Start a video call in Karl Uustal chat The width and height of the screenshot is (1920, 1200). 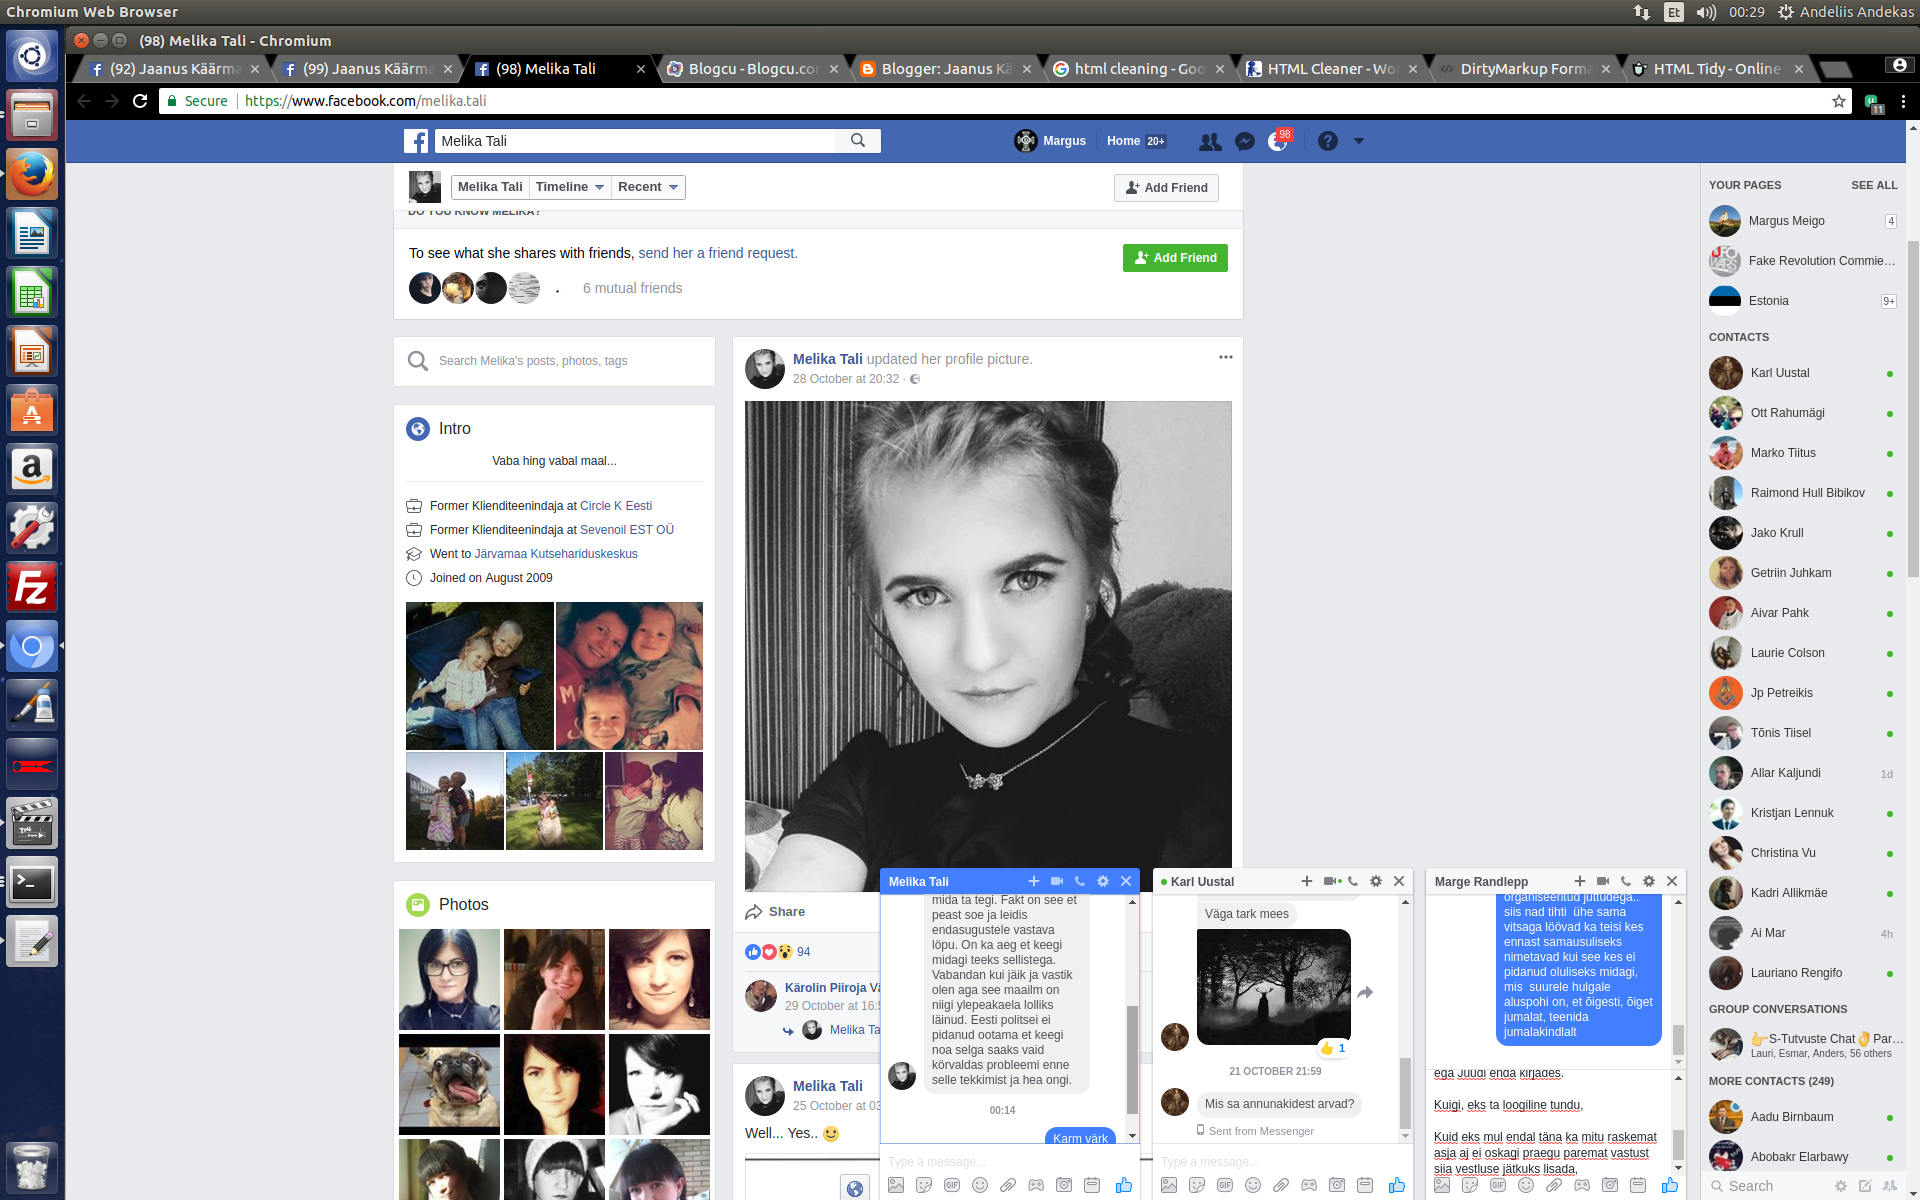(x=1331, y=881)
